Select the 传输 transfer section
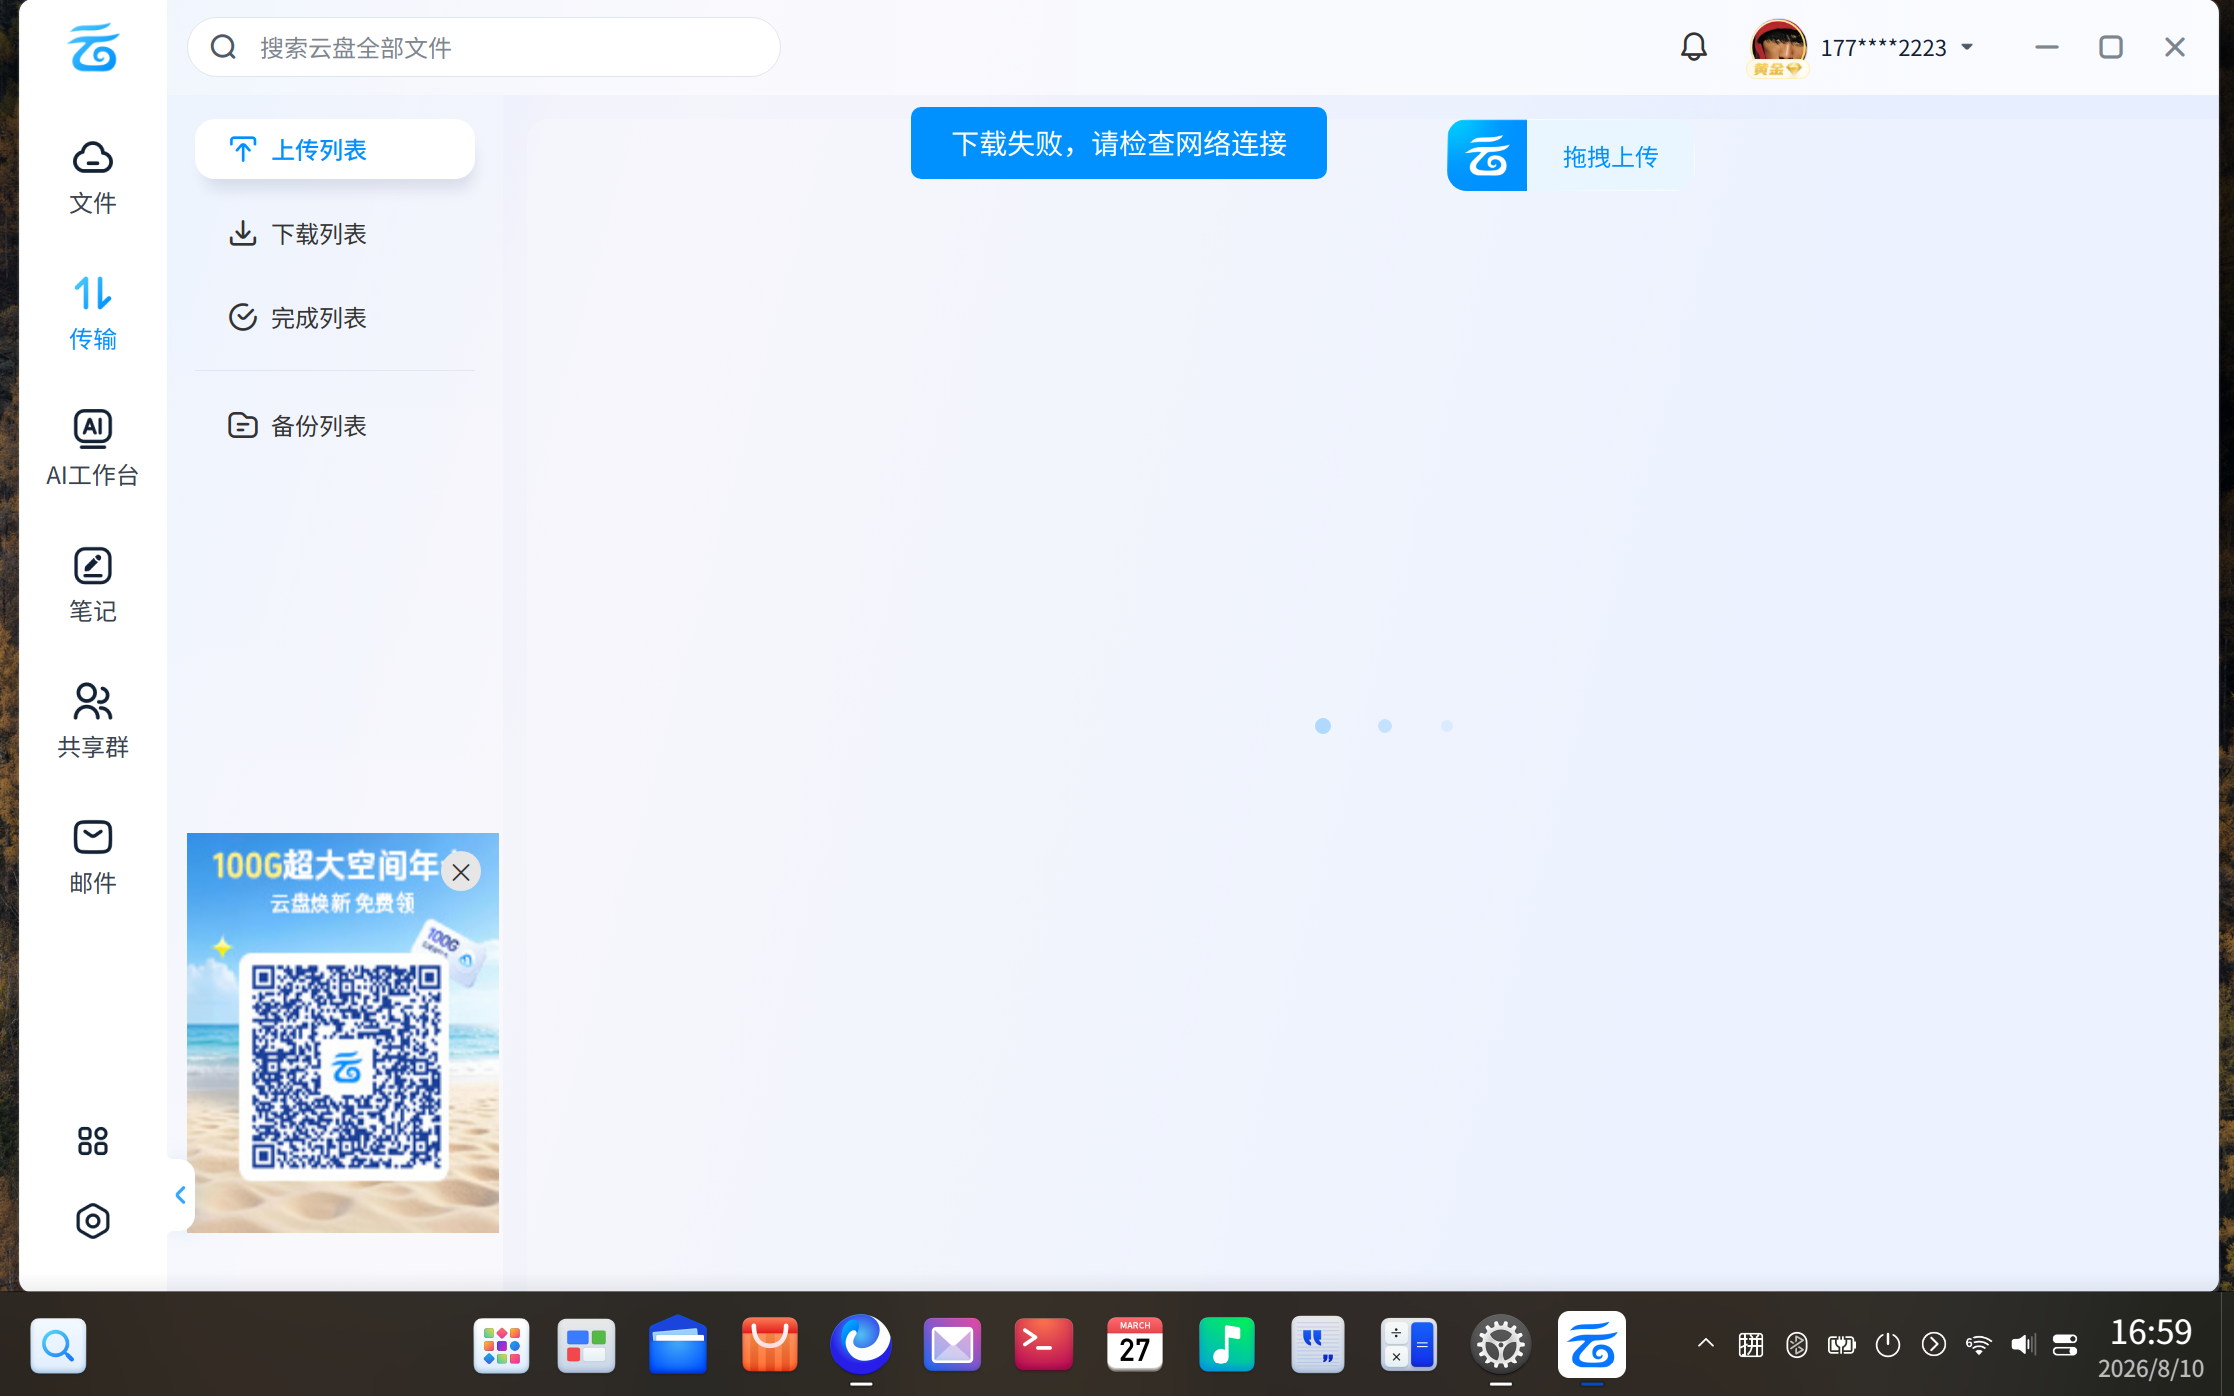This screenshot has height=1396, width=2234. pyautogui.click(x=92, y=313)
